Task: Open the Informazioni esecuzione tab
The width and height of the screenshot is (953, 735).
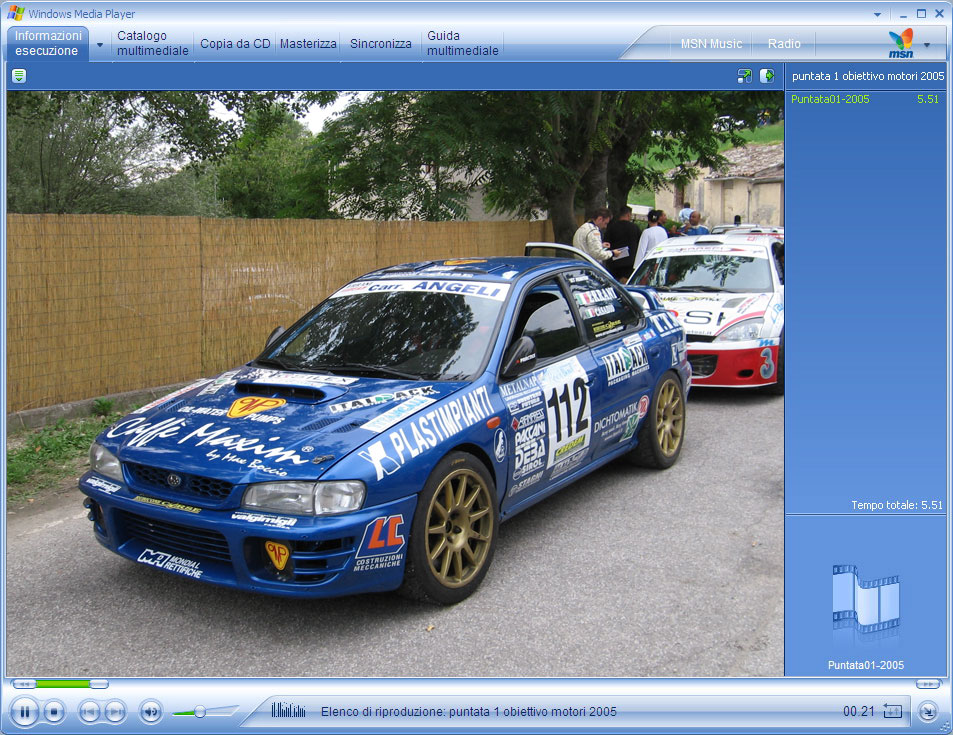Action: coord(48,43)
